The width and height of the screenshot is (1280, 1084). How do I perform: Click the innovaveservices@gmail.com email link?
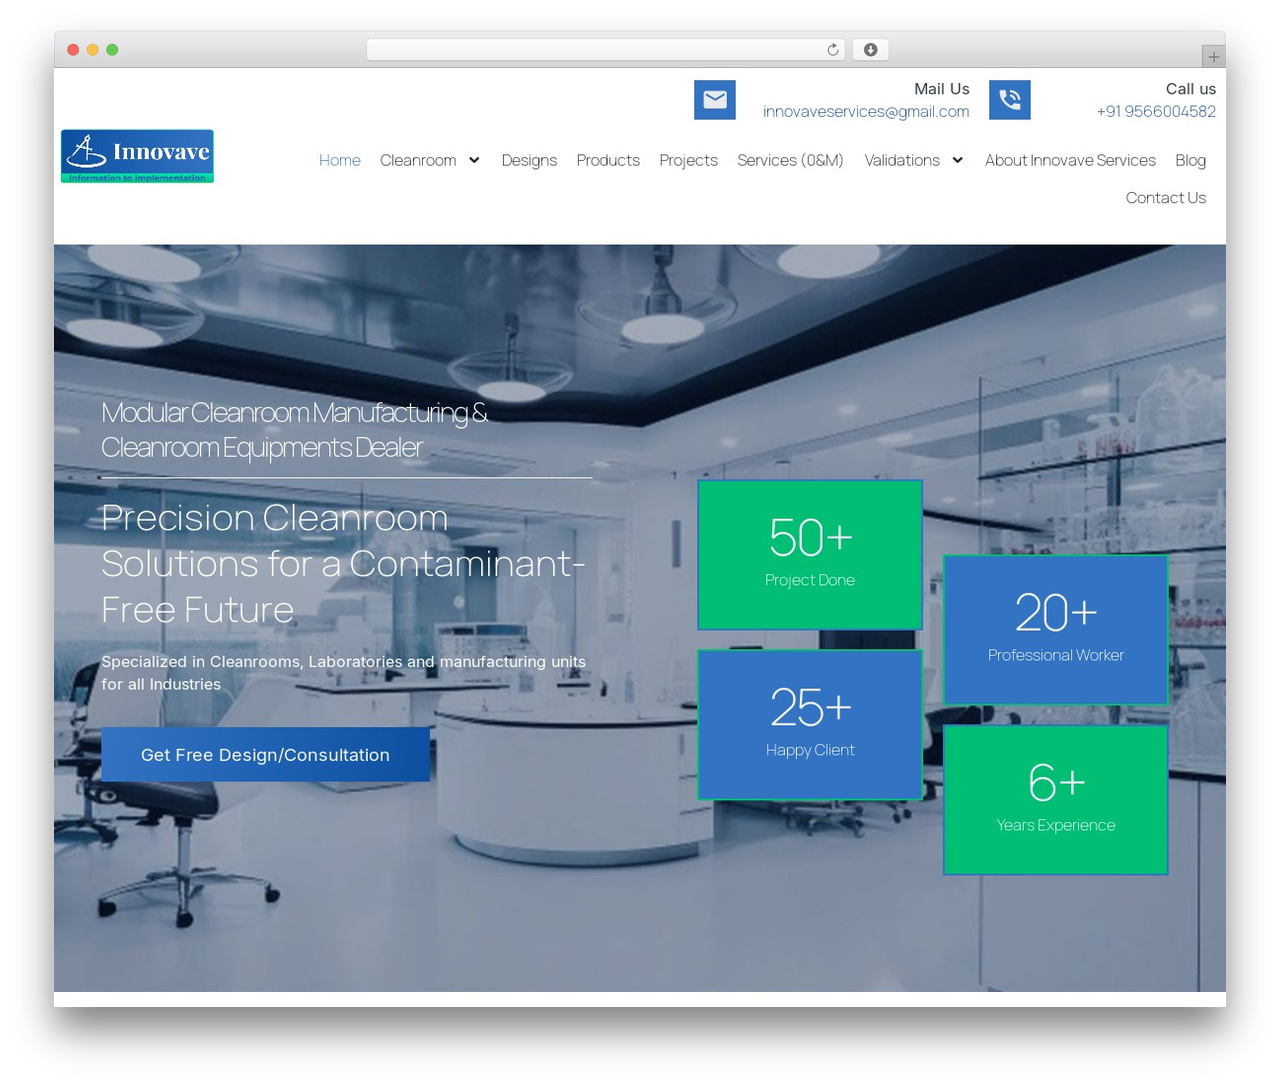(866, 111)
